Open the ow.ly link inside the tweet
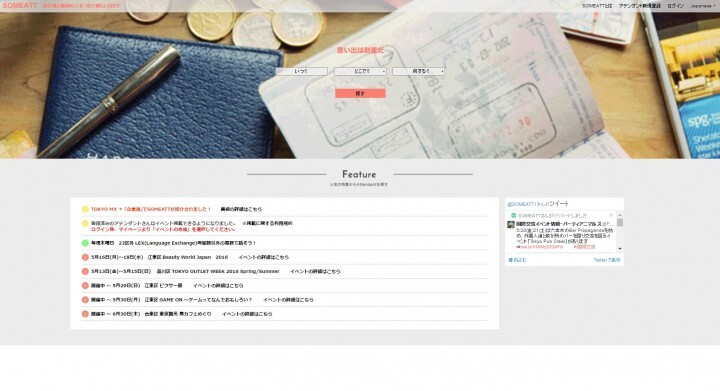Image resolution: width=720 pixels, height=391 pixels. click(541, 247)
